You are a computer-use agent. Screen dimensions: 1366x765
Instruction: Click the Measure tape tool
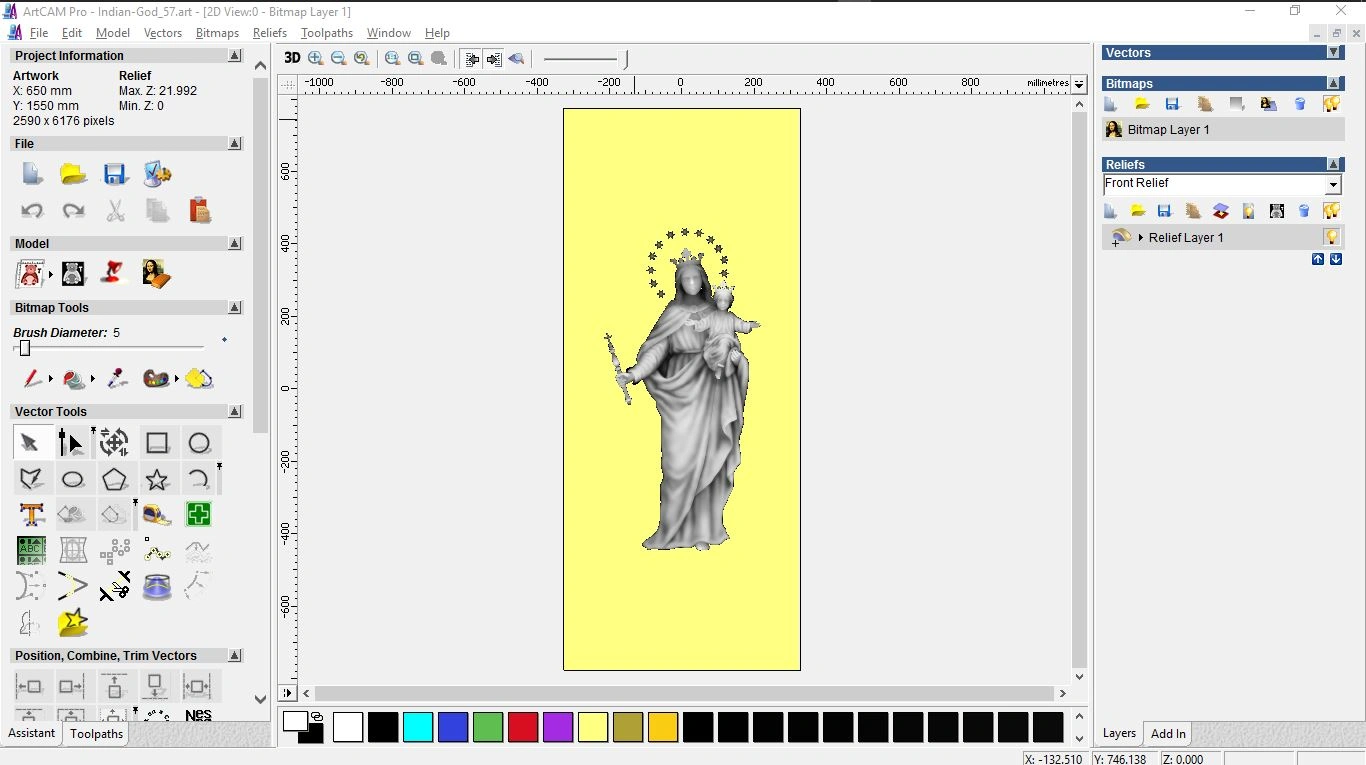click(157, 515)
